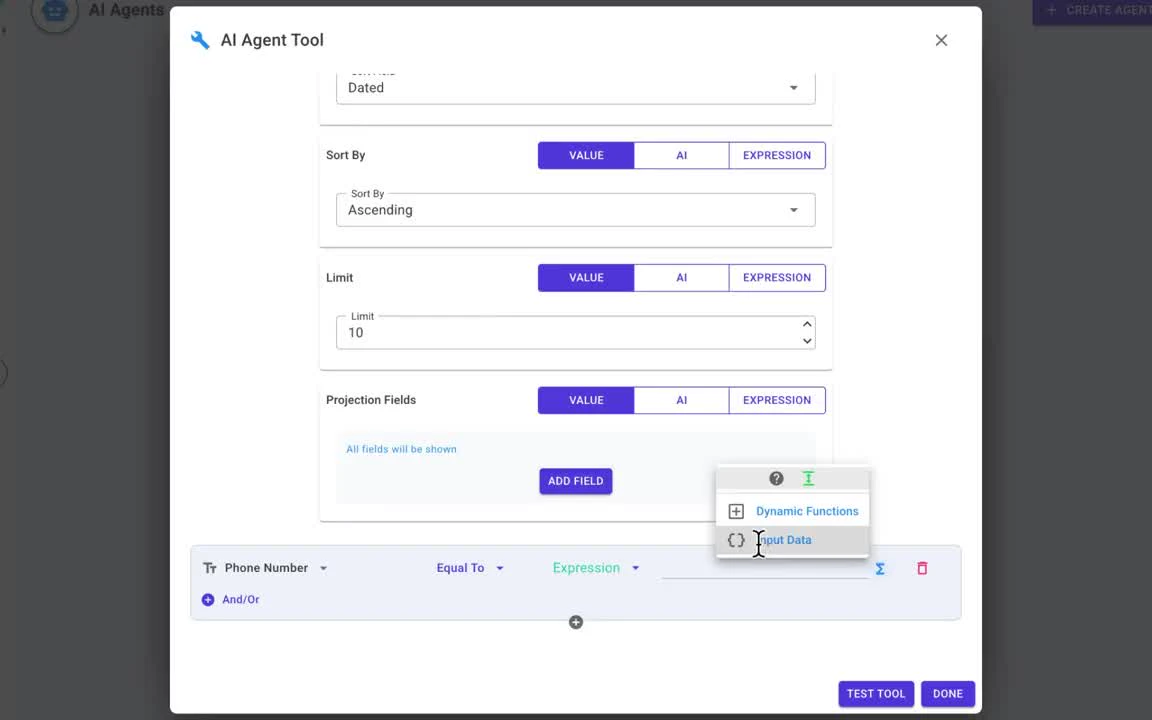Screen dimensions: 1152x720
Task: Click the wrench icon beside AI Agent Tool
Action: tap(200, 40)
